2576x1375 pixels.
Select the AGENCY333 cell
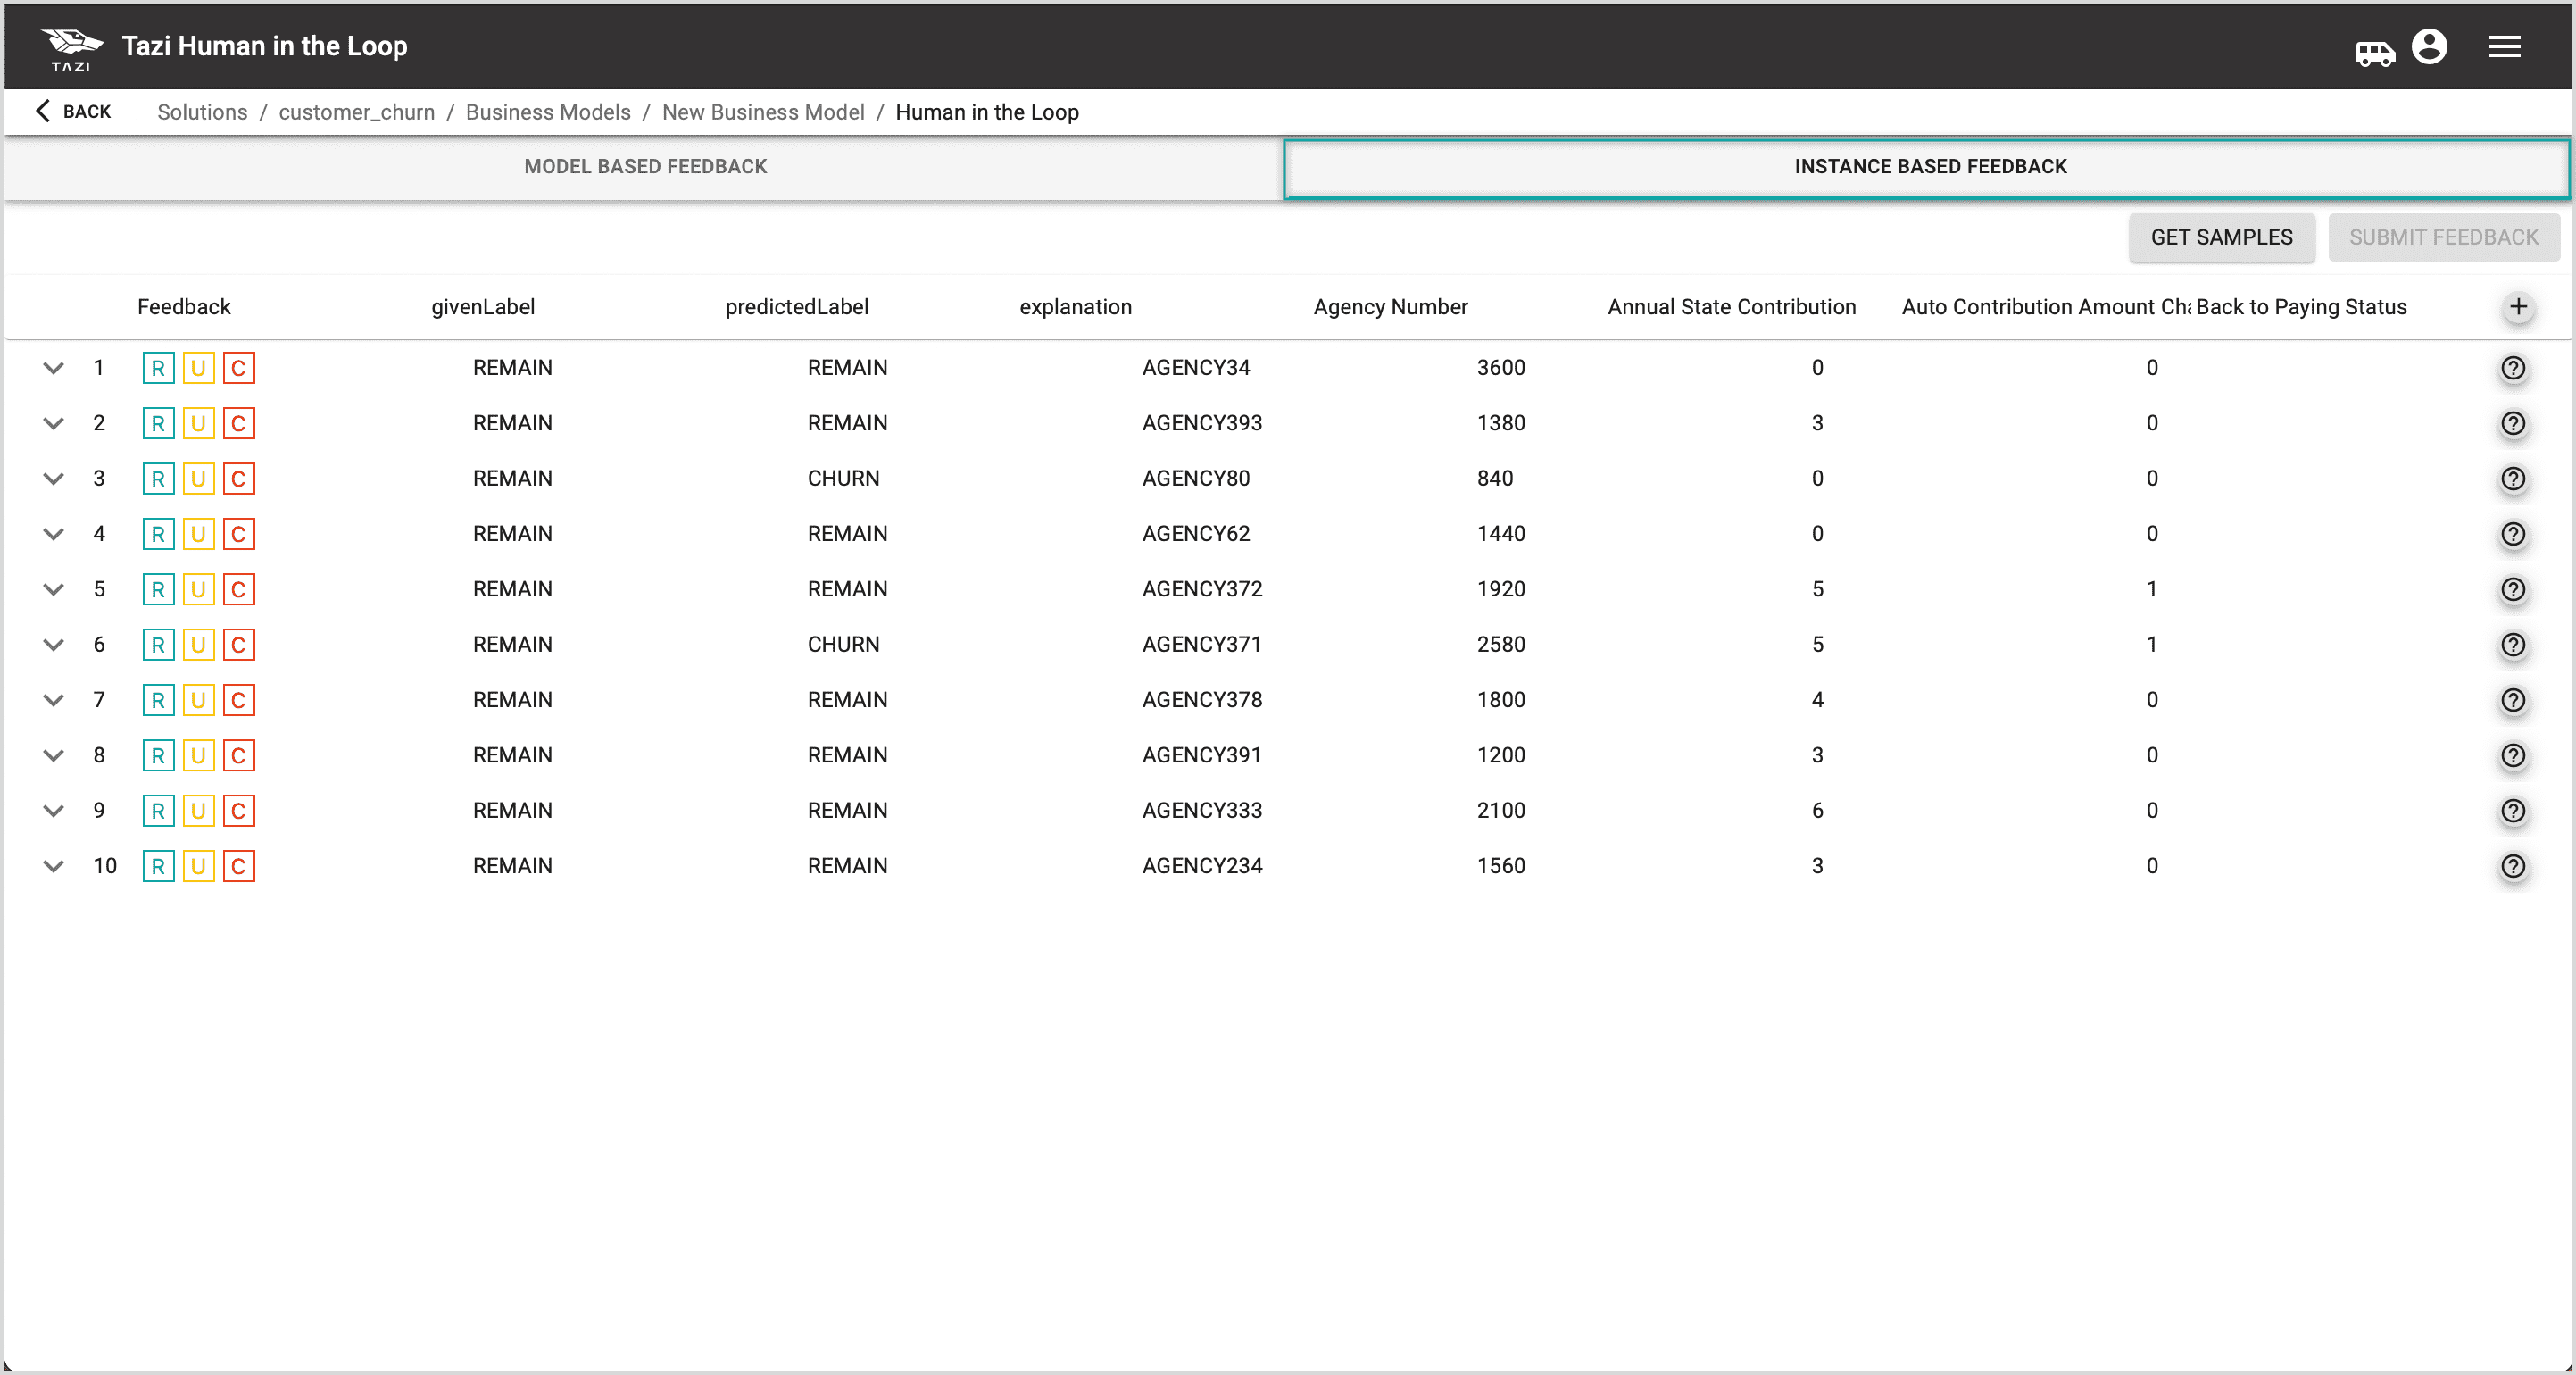[x=1202, y=811]
